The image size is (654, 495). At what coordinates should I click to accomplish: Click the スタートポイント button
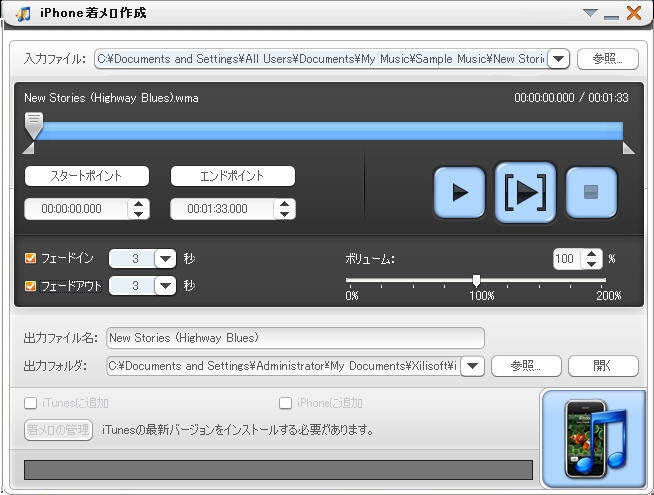coord(87,176)
